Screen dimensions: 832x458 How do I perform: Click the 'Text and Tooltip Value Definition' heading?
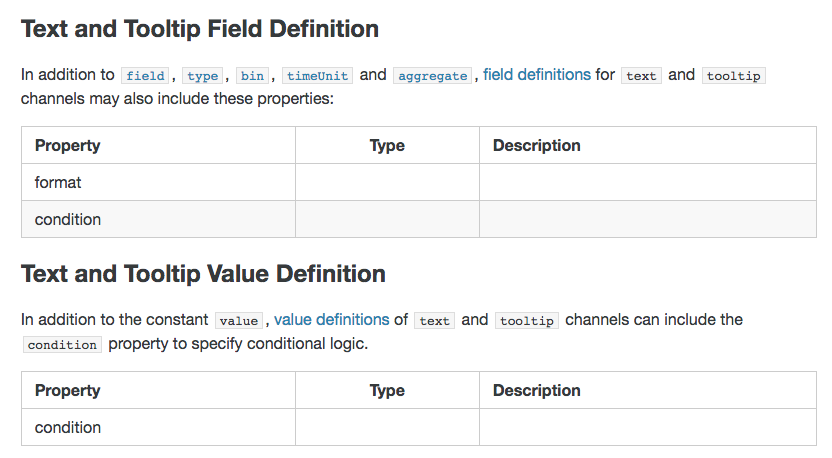tap(203, 273)
